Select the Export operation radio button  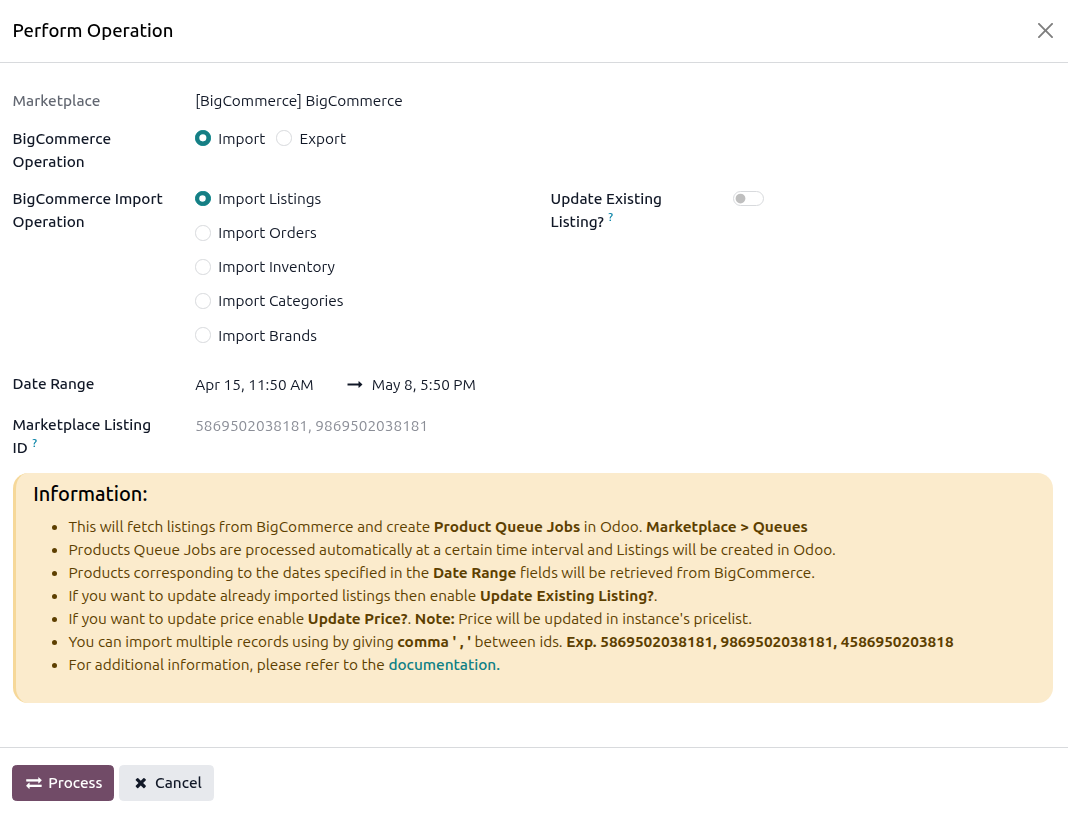point(284,138)
